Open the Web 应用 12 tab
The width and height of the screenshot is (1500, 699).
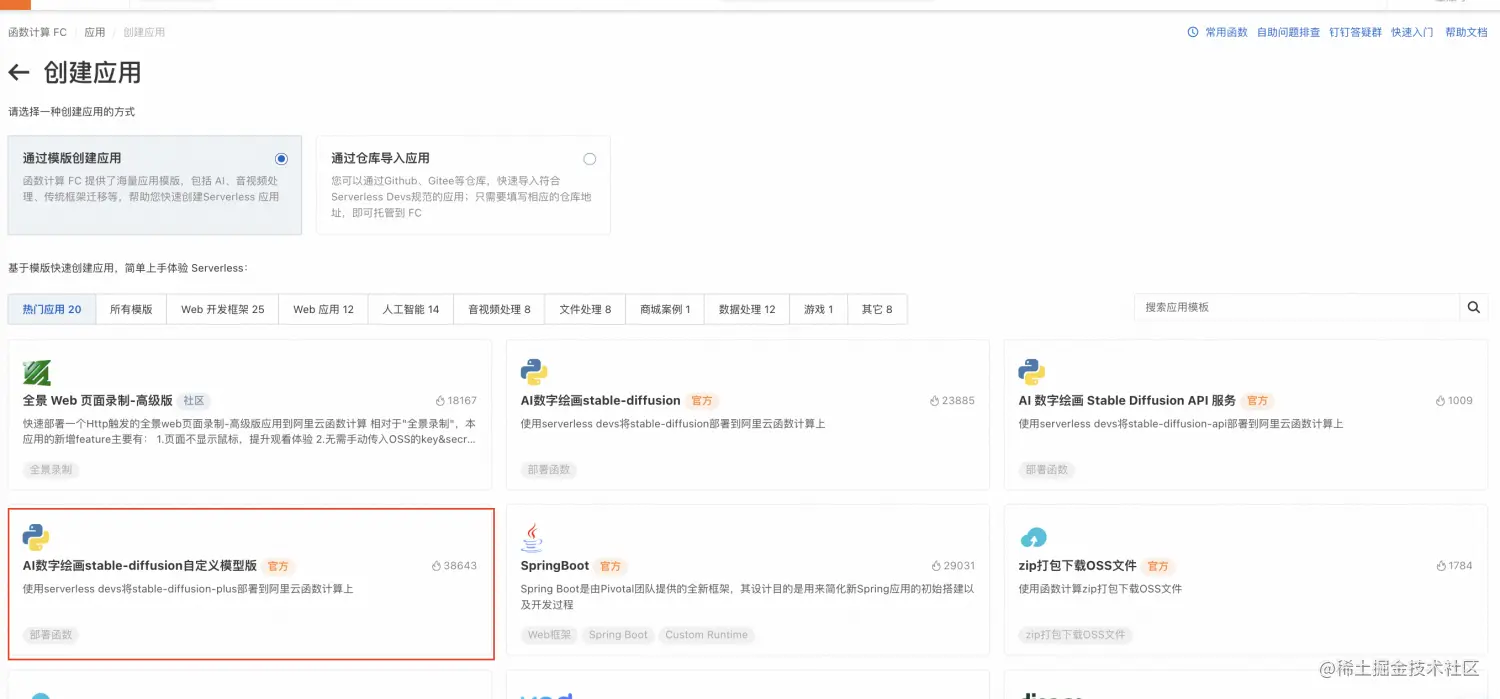pyautogui.click(x=324, y=309)
